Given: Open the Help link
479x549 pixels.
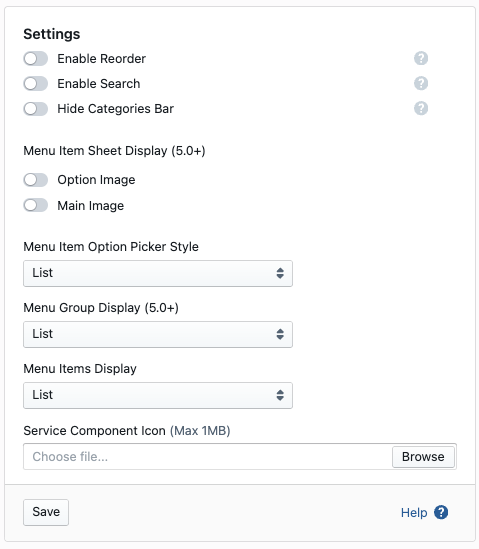Looking at the screenshot, I should coord(414,513).
